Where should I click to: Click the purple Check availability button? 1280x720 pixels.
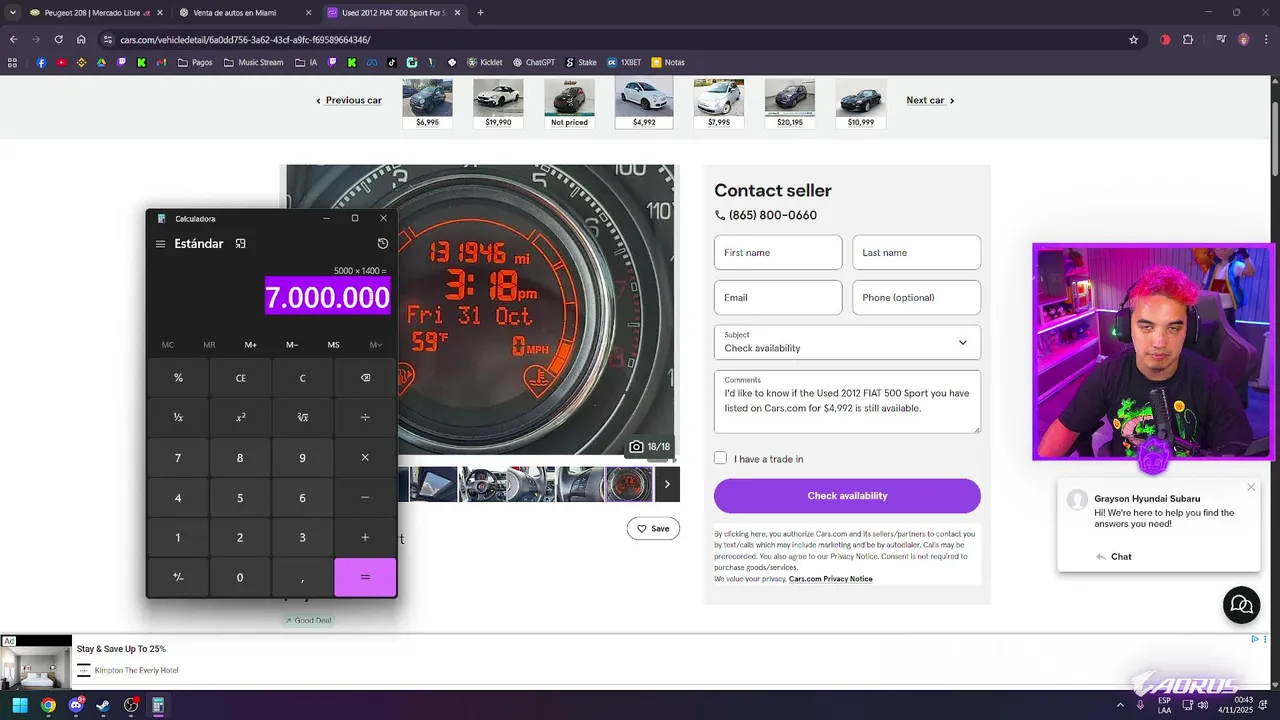(847, 496)
